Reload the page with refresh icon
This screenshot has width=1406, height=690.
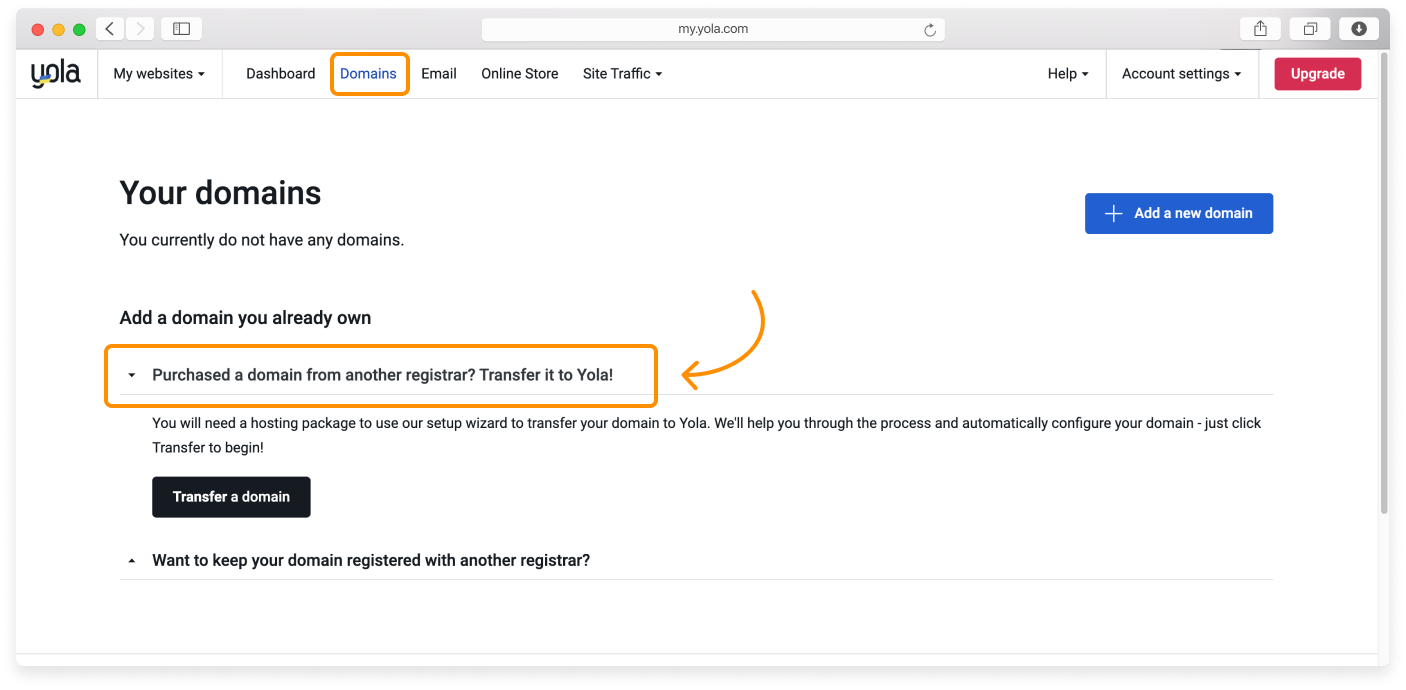pyautogui.click(x=930, y=30)
